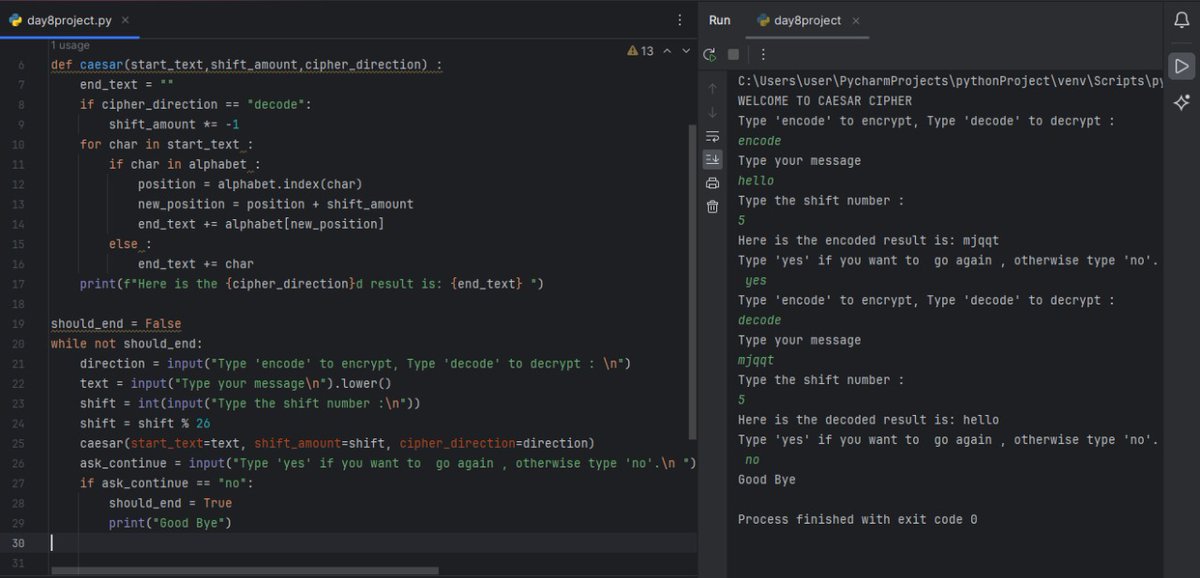The image size is (1200, 578).
Task: Click green 'mjqqt' input in console
Action: click(756, 360)
